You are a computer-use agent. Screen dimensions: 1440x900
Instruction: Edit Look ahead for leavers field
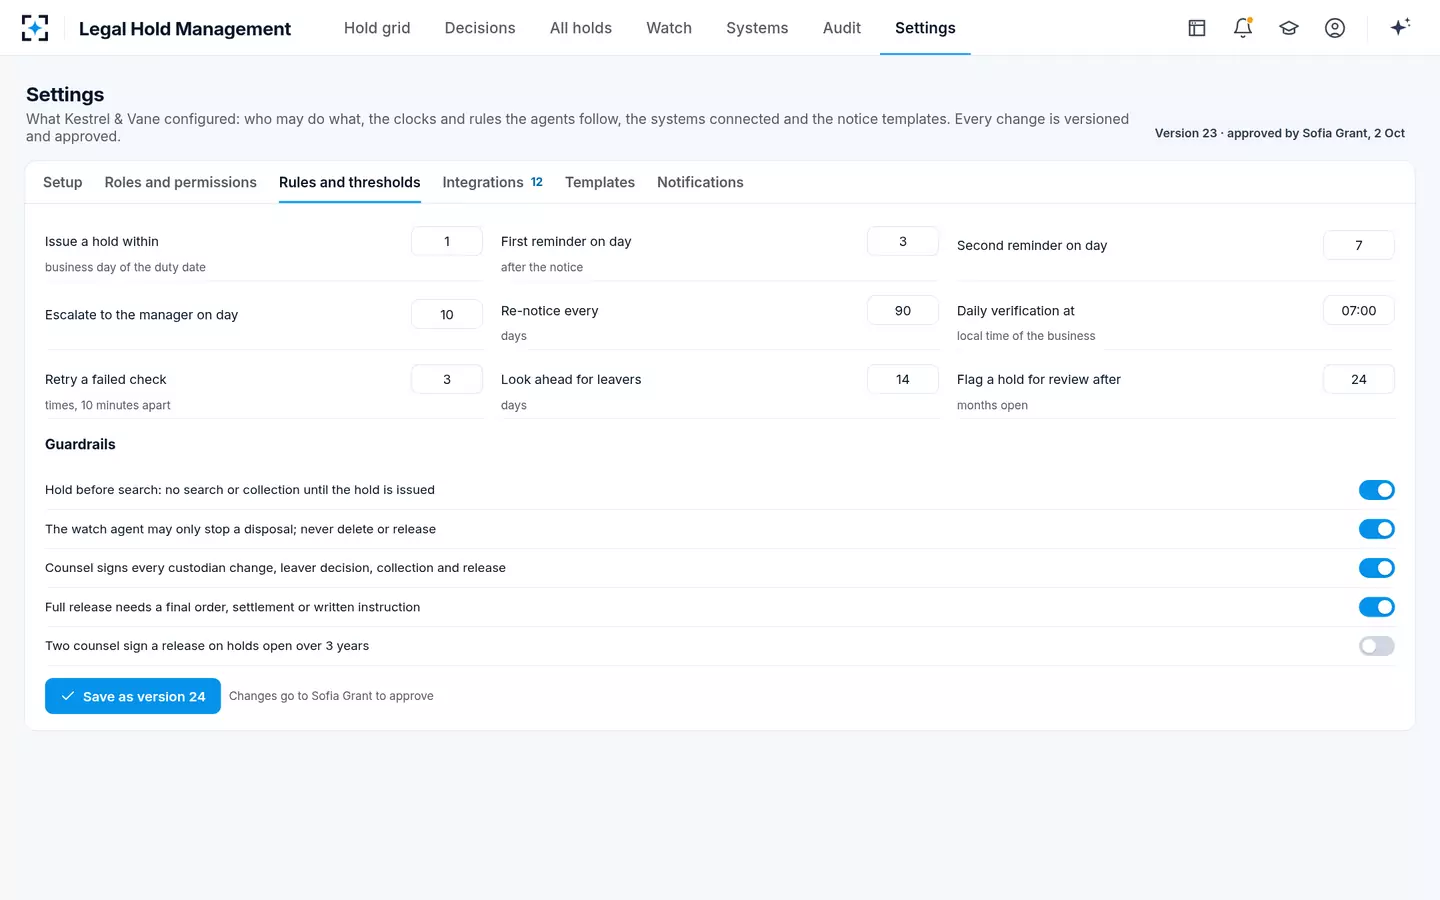point(903,379)
